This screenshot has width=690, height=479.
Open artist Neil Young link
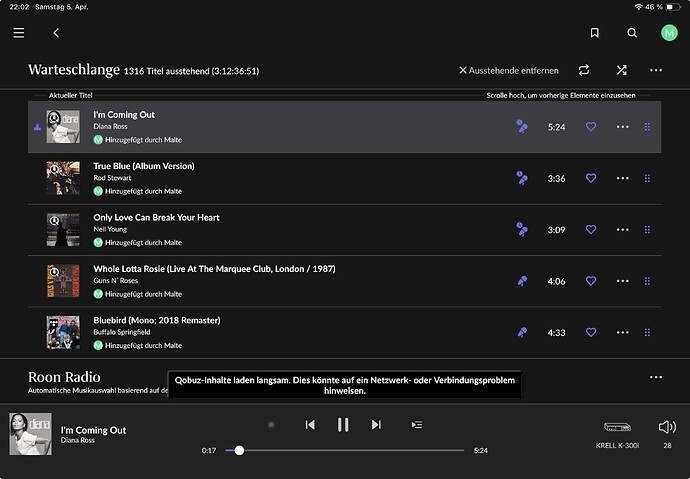[x=110, y=229]
